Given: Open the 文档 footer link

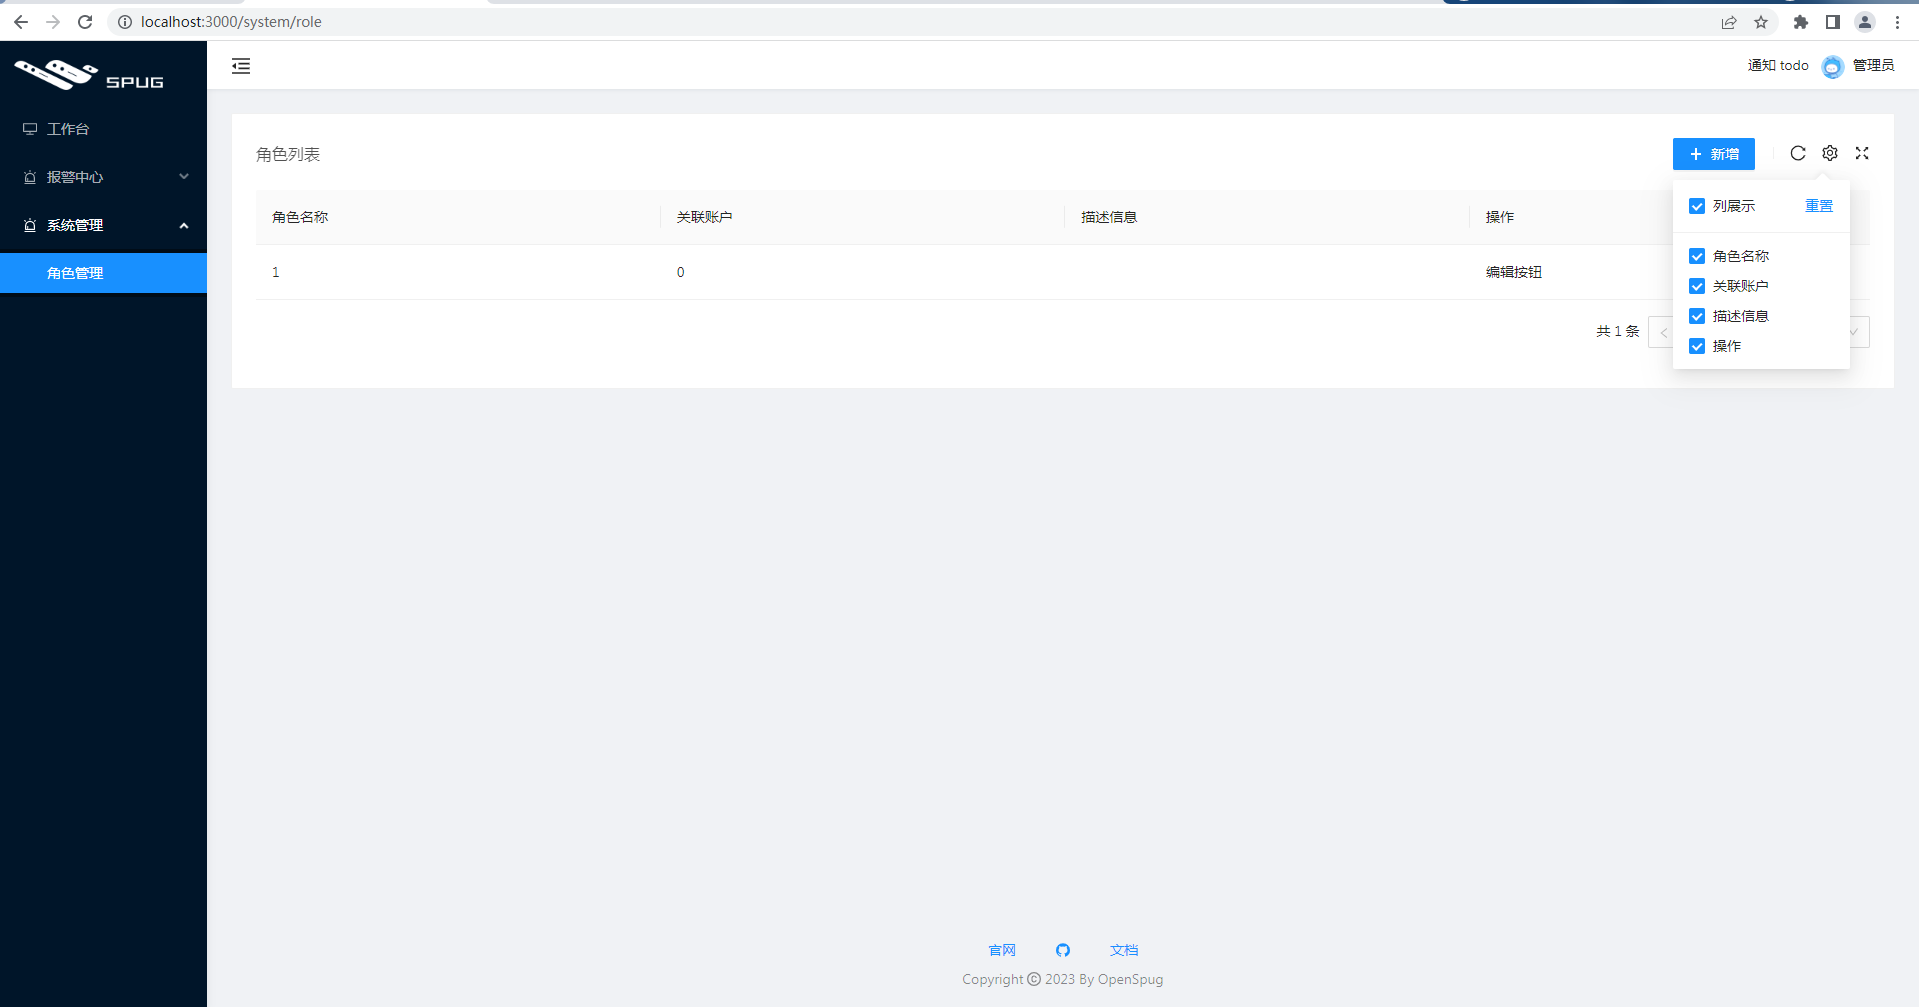Looking at the screenshot, I should [1124, 950].
